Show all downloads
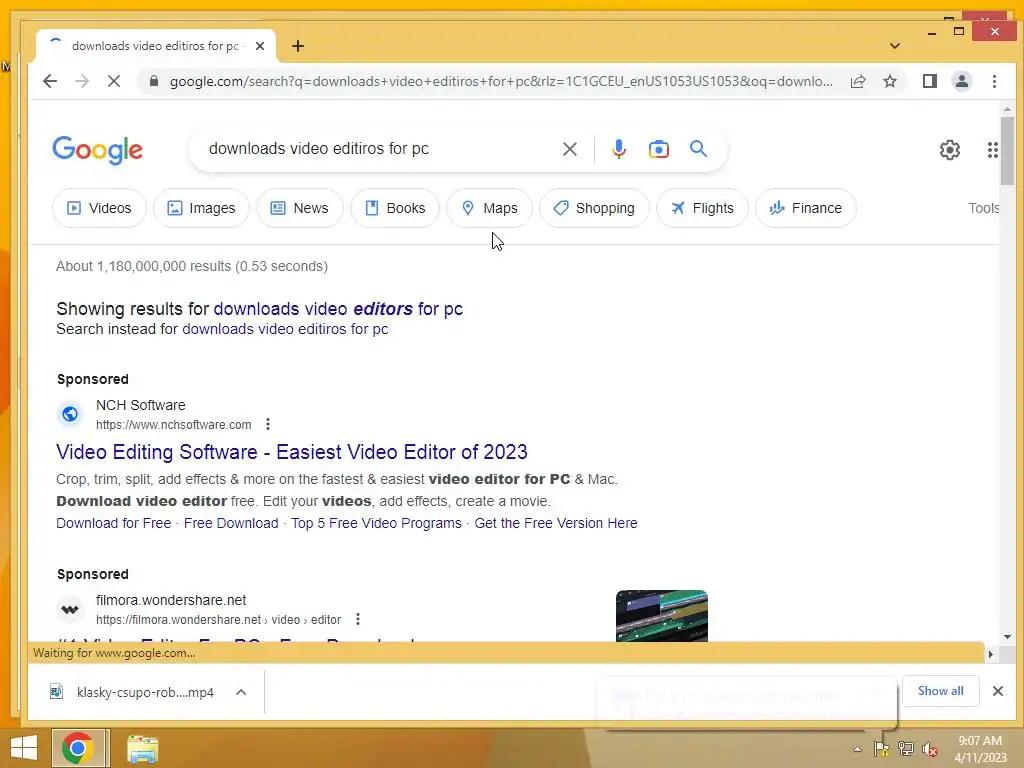 [940, 691]
